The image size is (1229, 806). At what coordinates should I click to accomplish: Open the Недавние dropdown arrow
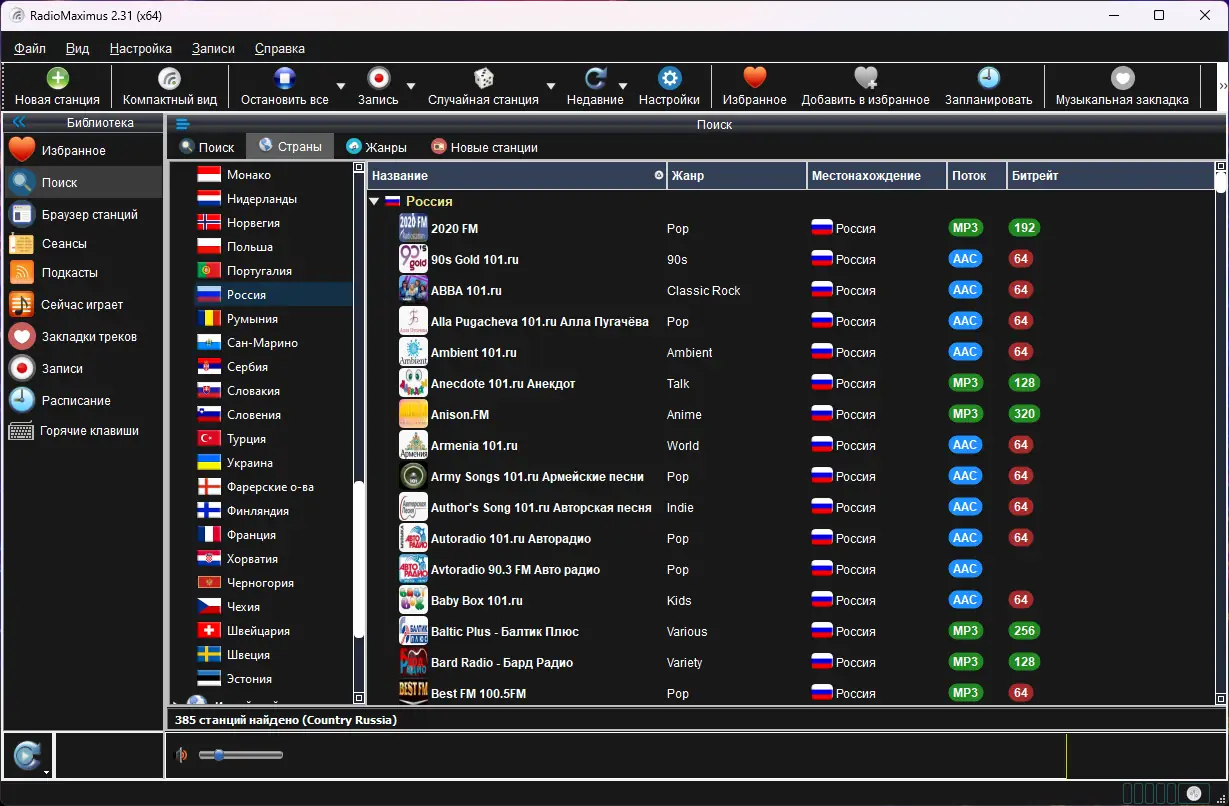point(624,86)
